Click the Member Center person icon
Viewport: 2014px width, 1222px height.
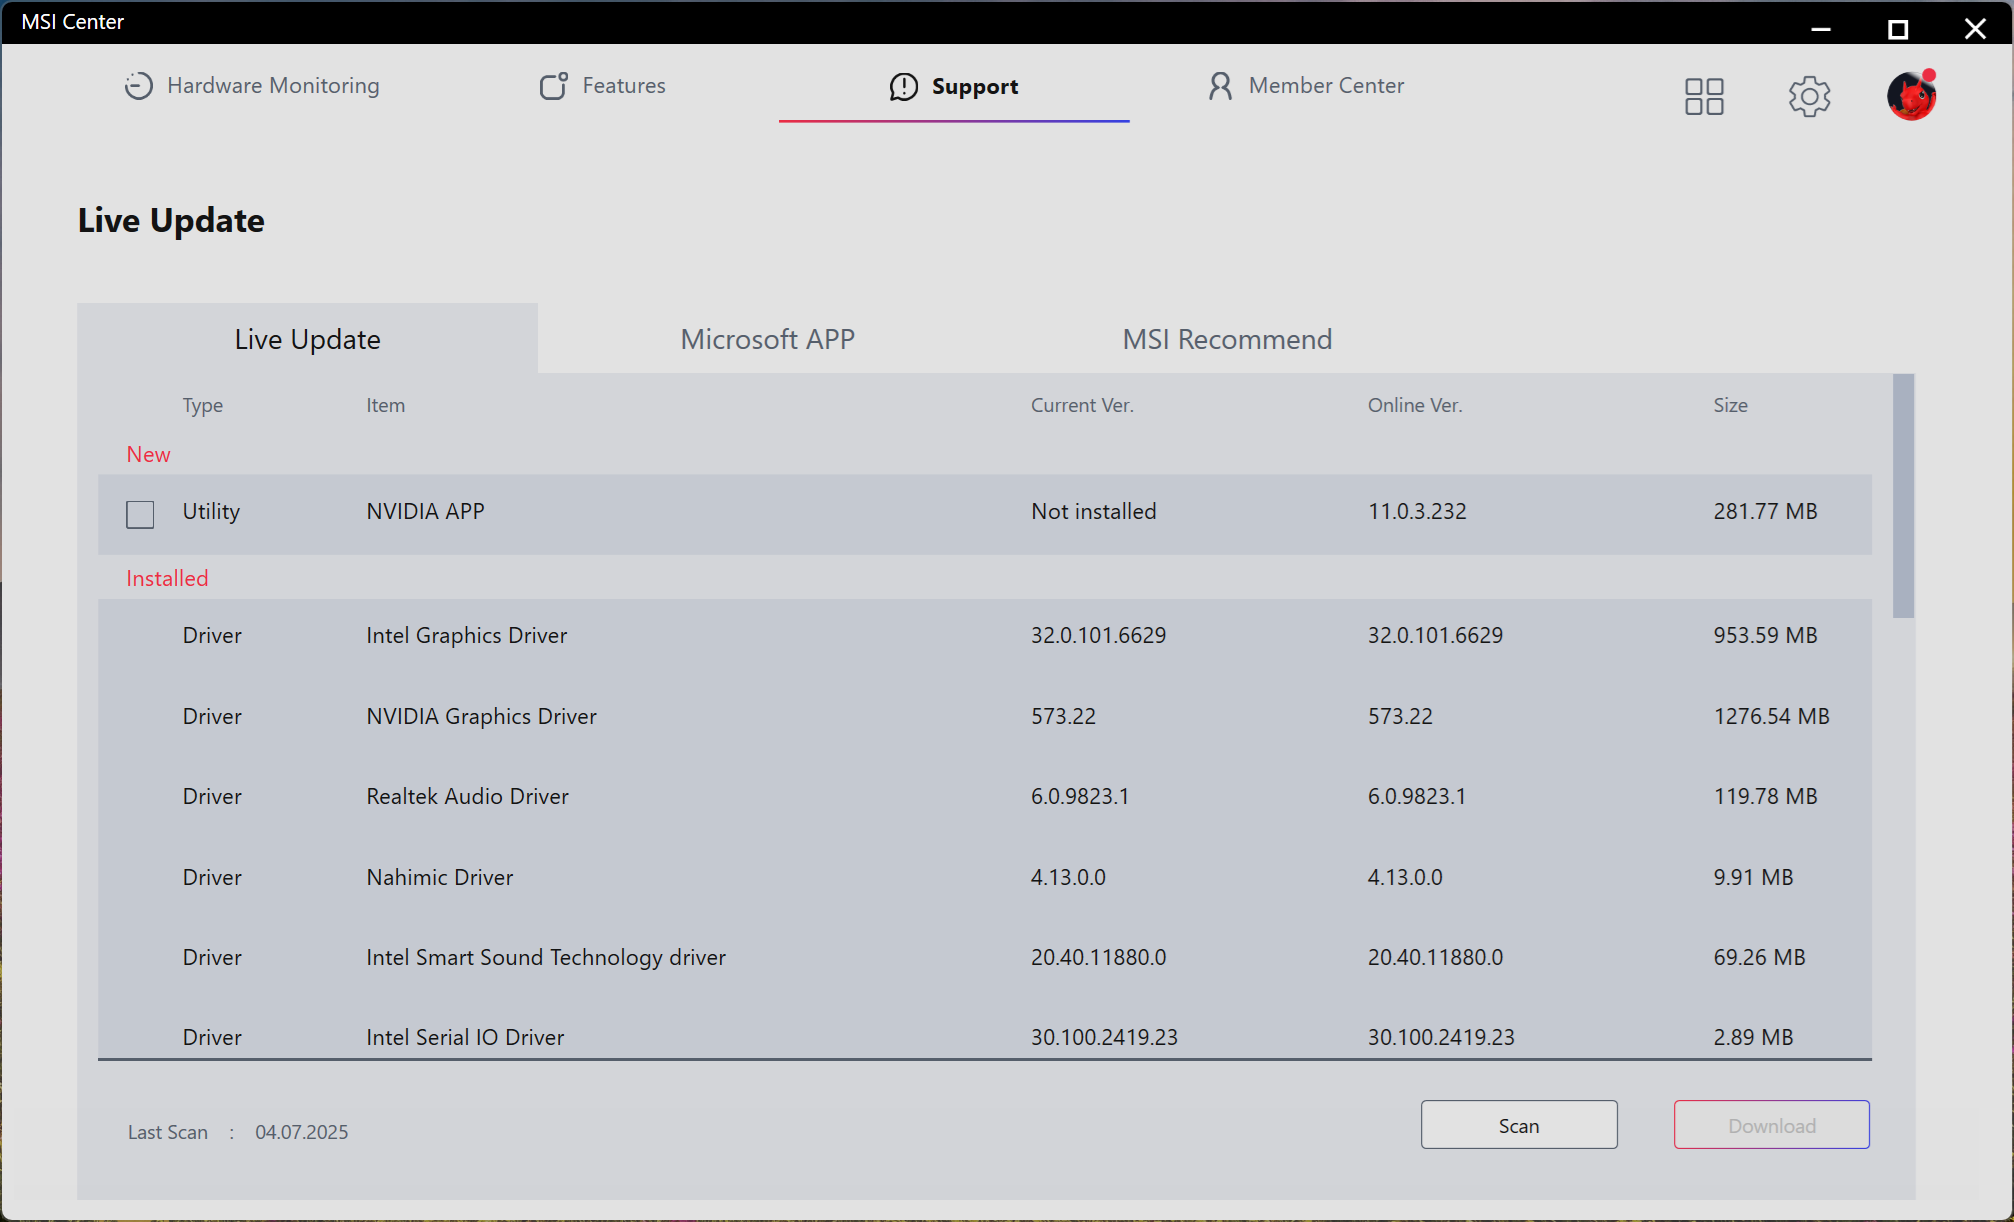click(1219, 86)
